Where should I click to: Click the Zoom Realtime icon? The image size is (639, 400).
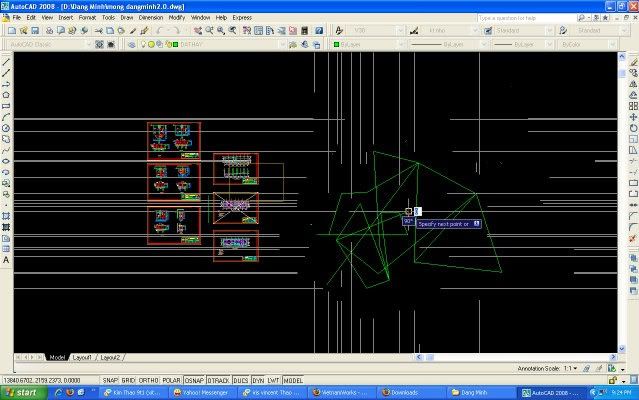coord(209,31)
